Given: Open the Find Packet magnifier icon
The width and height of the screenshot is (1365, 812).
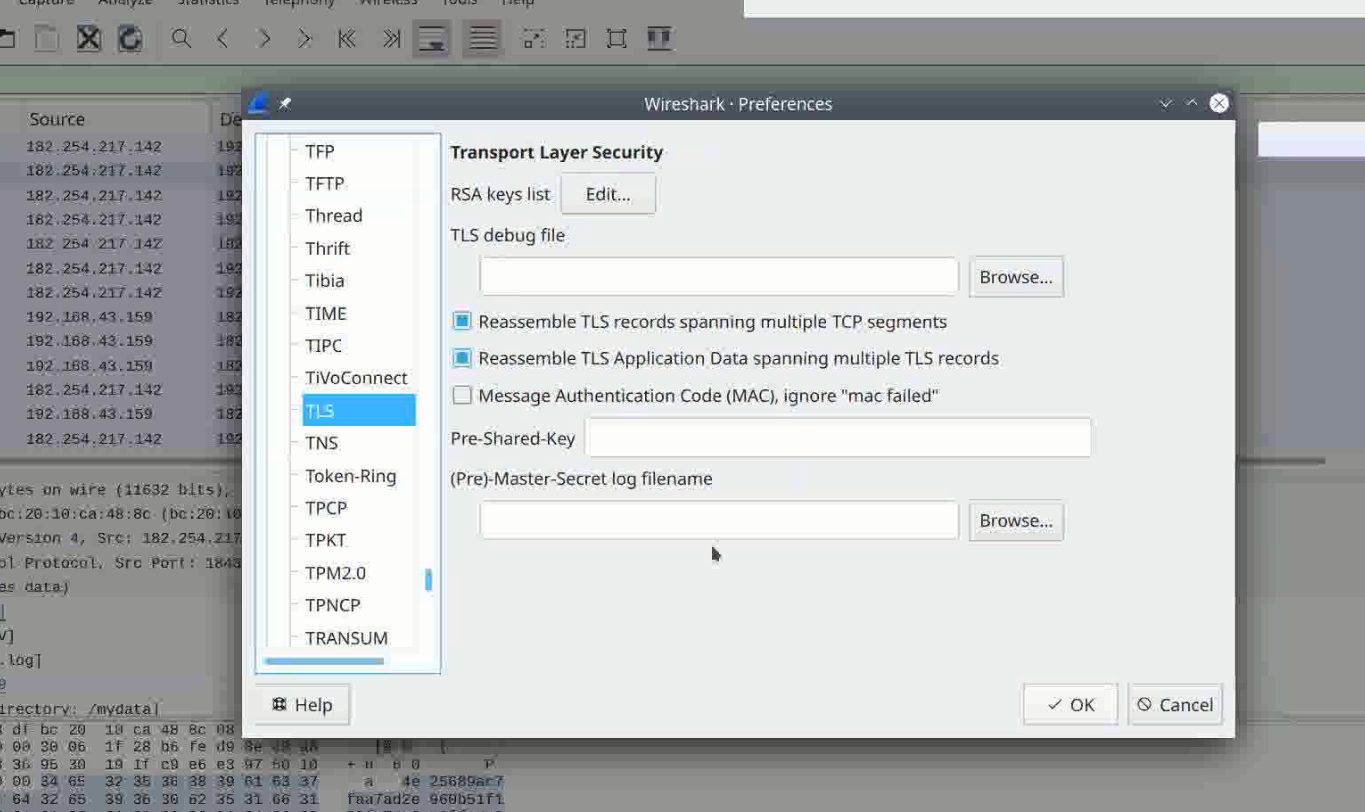Looking at the screenshot, I should pyautogui.click(x=181, y=39).
